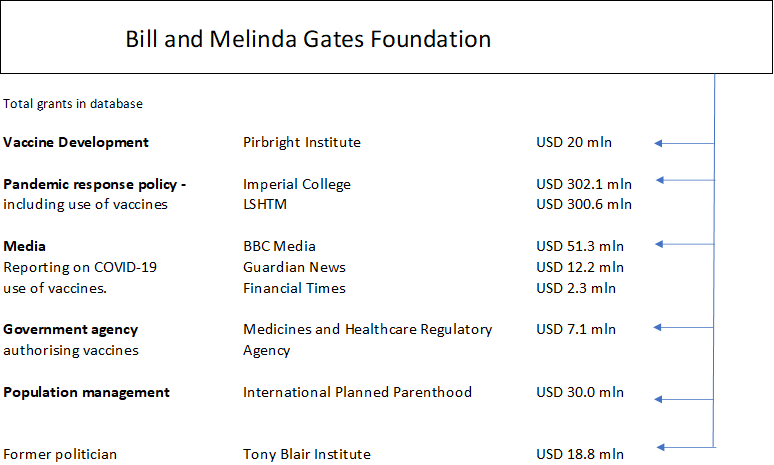Viewport: 774px width, 465px height.
Task: Click the Imperial College entry
Action: [296, 184]
